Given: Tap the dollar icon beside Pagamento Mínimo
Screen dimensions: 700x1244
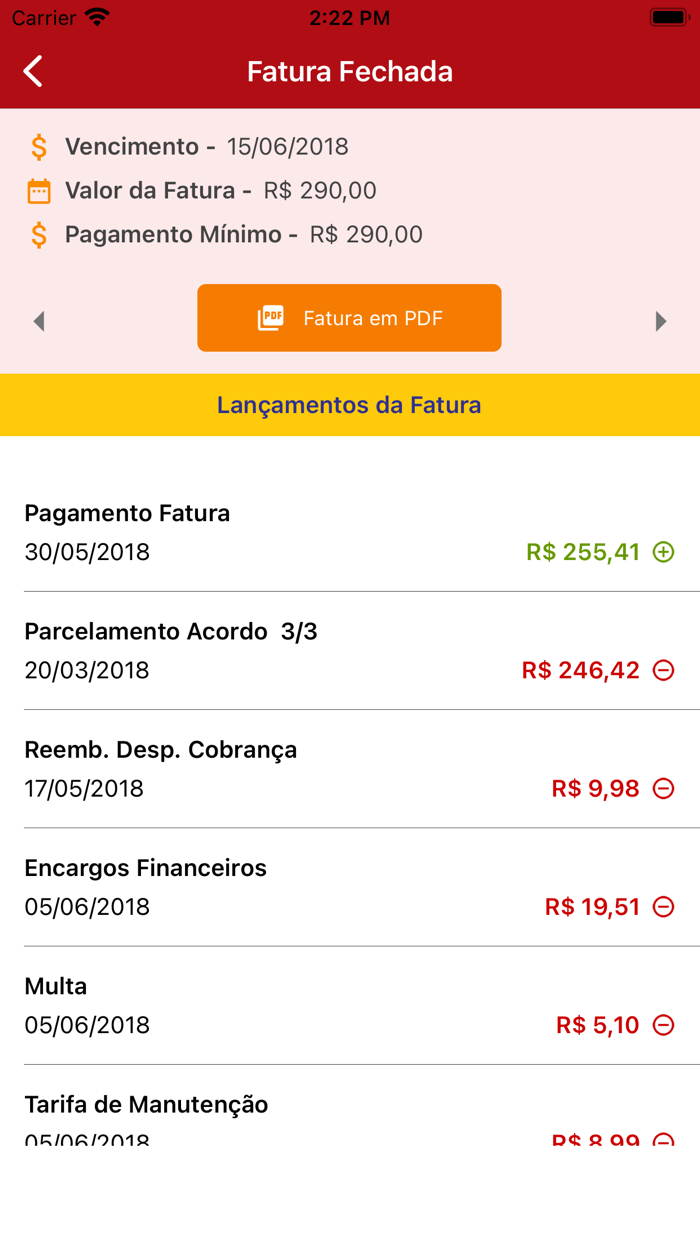Looking at the screenshot, I should pos(37,234).
